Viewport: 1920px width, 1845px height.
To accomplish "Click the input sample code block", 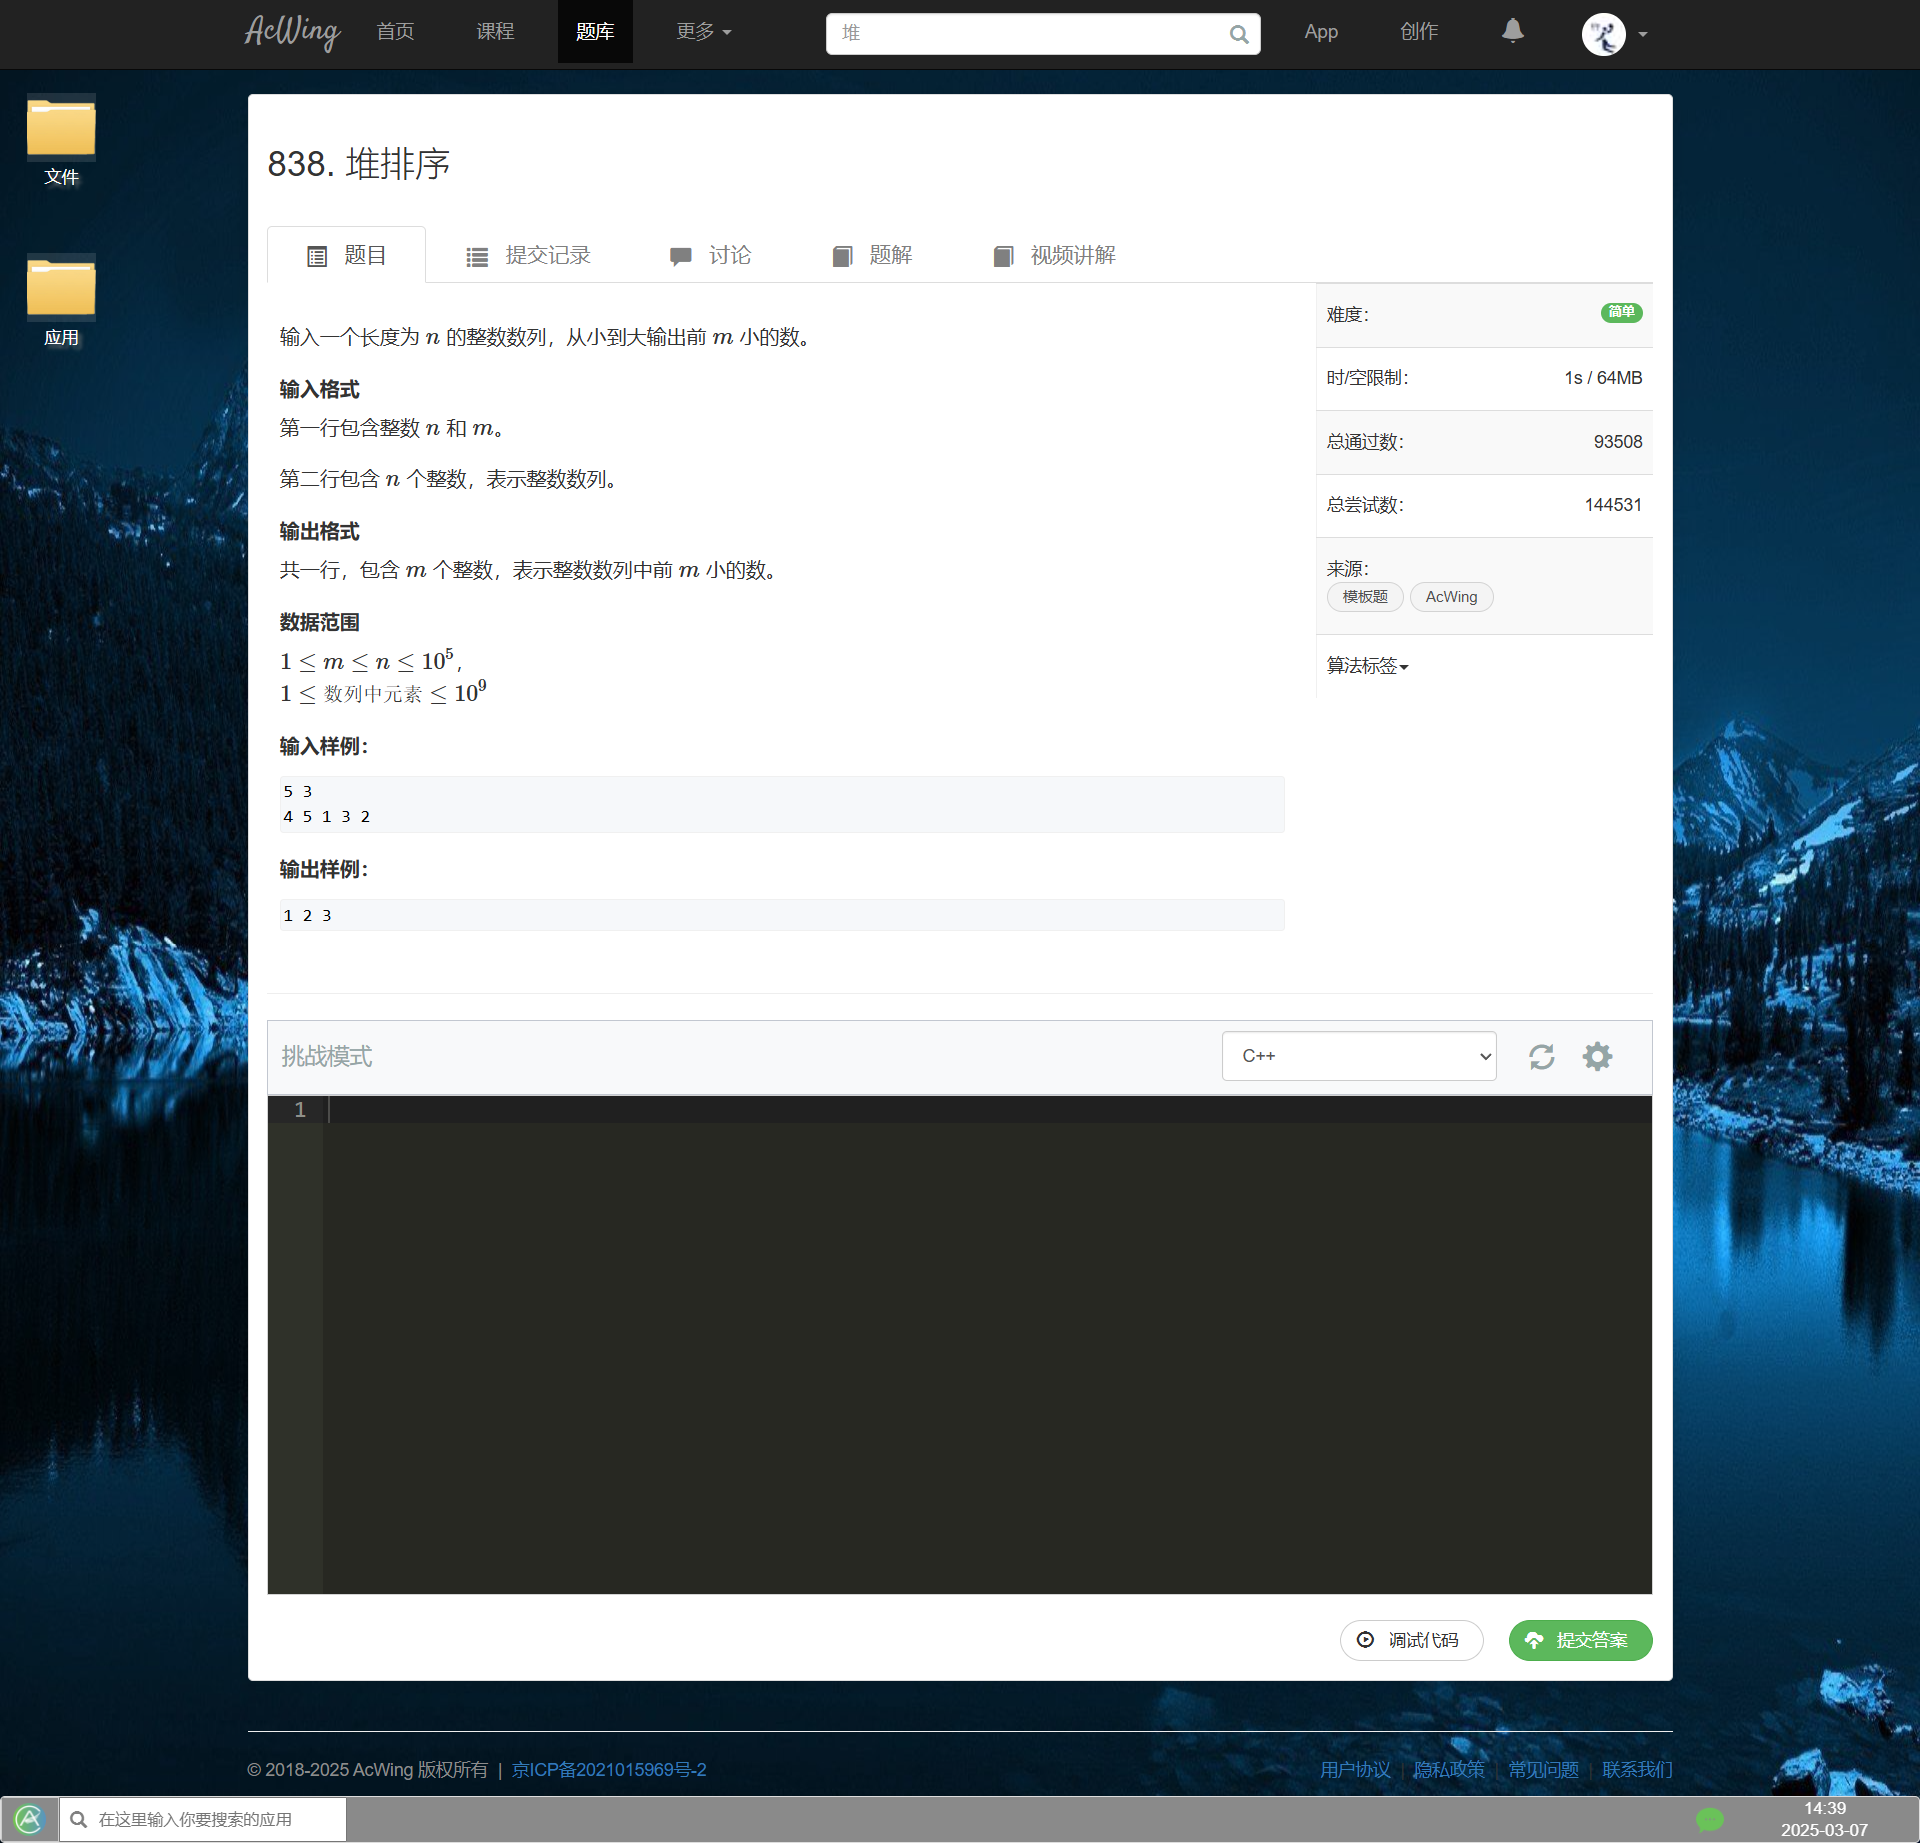I will tap(782, 804).
